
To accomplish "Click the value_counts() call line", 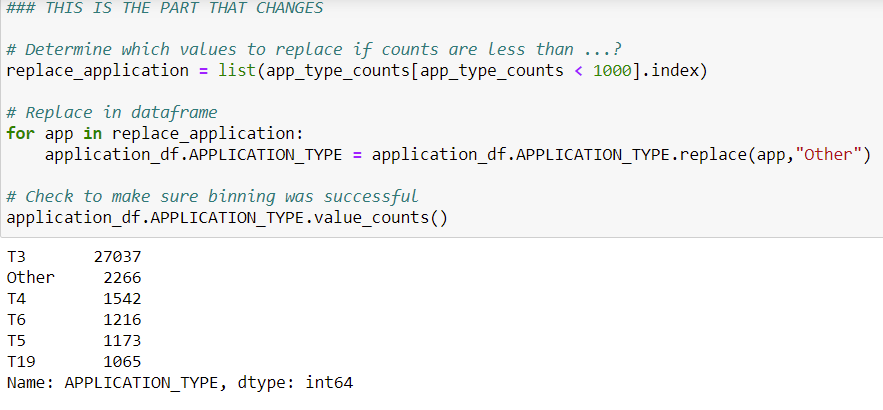I will (x=227, y=218).
